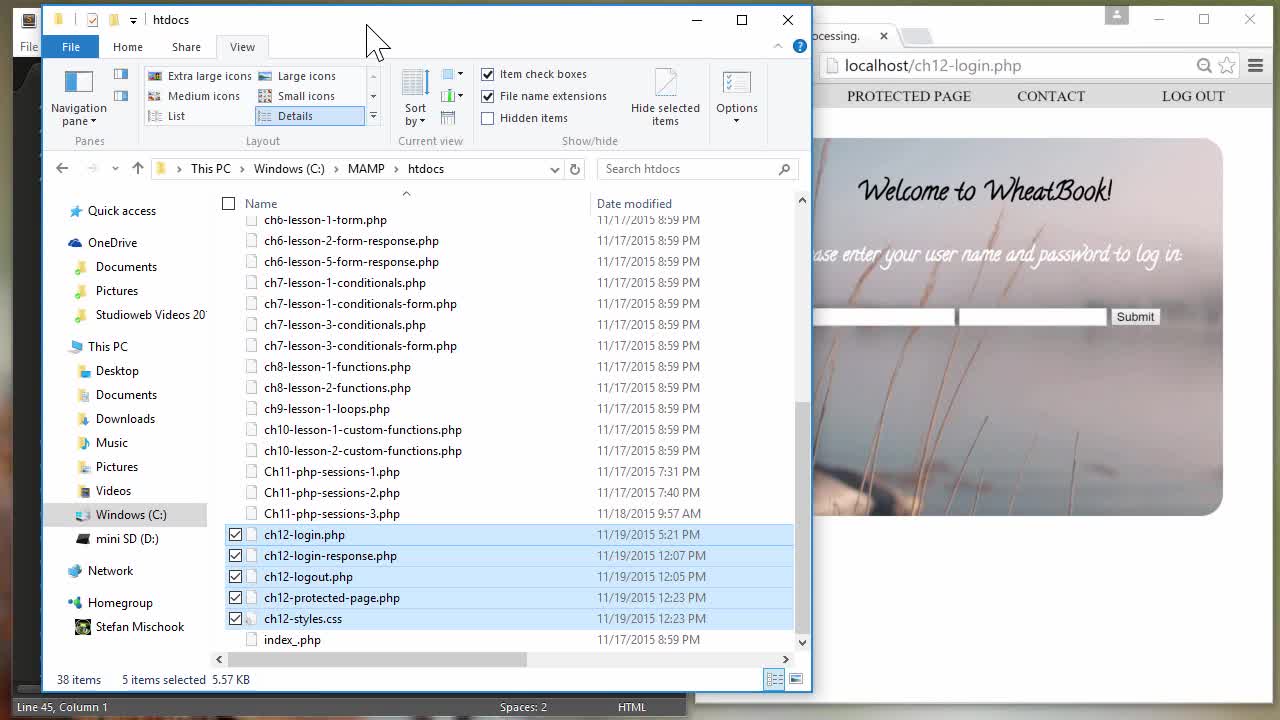Open CONTACT nav link in browser
This screenshot has height=720, width=1280.
[1051, 96]
